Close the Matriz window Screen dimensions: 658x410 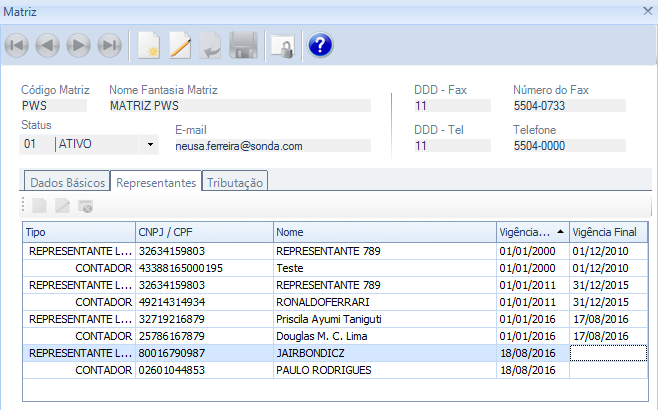[646, 10]
